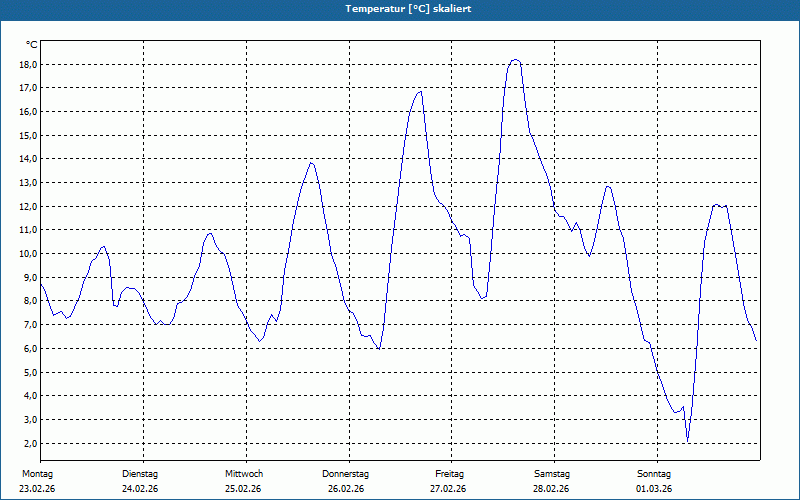Click the Montag day label
The height and width of the screenshot is (500, 800).
coord(37,474)
